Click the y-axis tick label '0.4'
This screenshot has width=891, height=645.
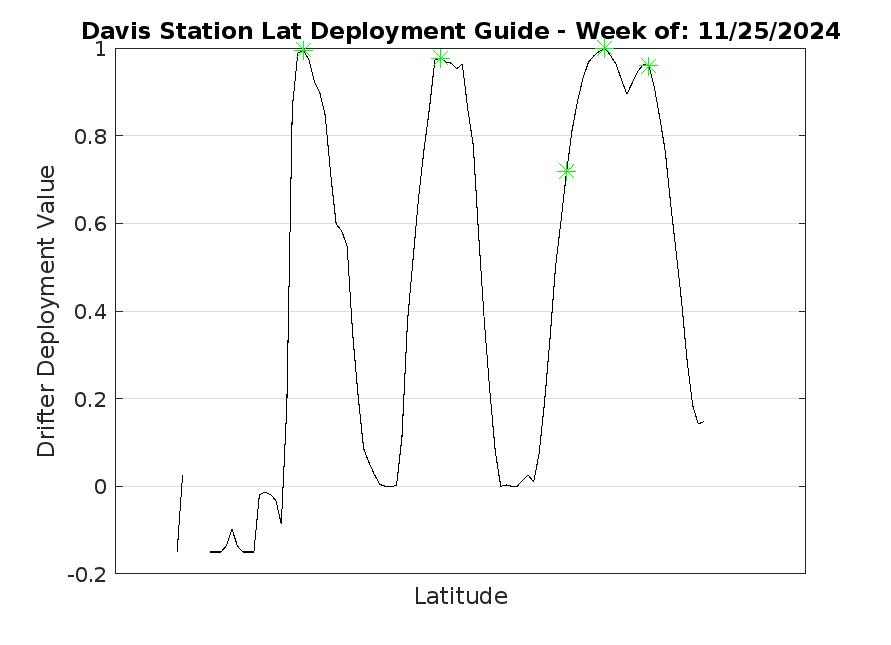(x=90, y=311)
